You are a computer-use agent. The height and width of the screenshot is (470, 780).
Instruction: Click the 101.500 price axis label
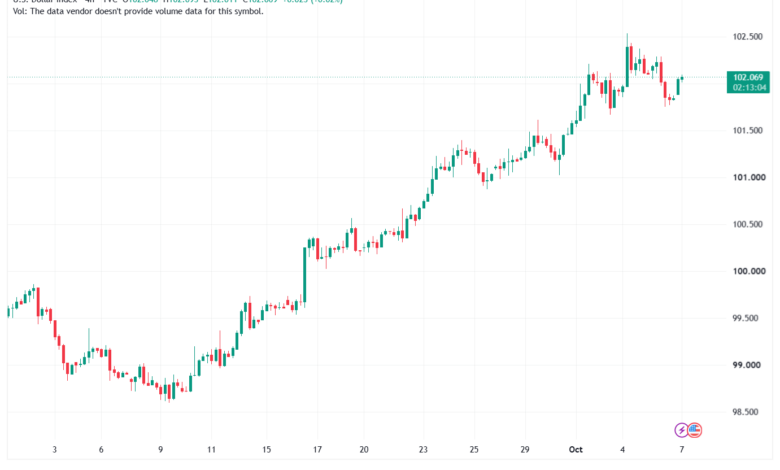tap(747, 131)
